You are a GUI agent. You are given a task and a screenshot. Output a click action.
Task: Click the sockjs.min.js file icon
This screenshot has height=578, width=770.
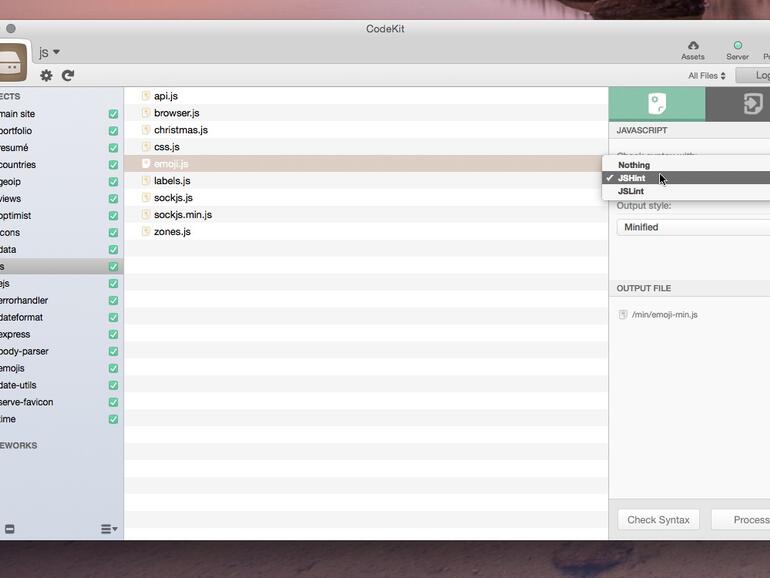click(x=145, y=214)
